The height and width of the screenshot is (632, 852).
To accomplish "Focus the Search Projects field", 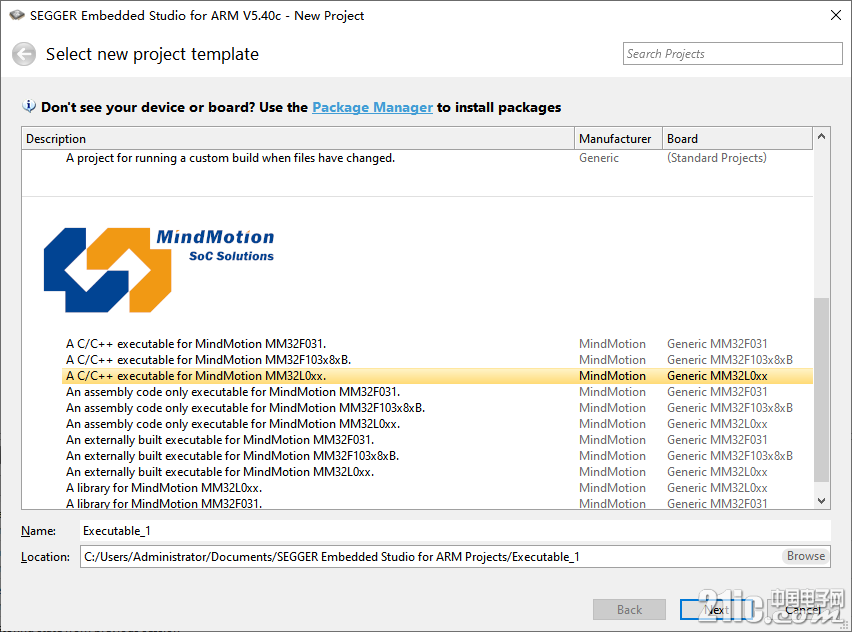I will pos(732,54).
